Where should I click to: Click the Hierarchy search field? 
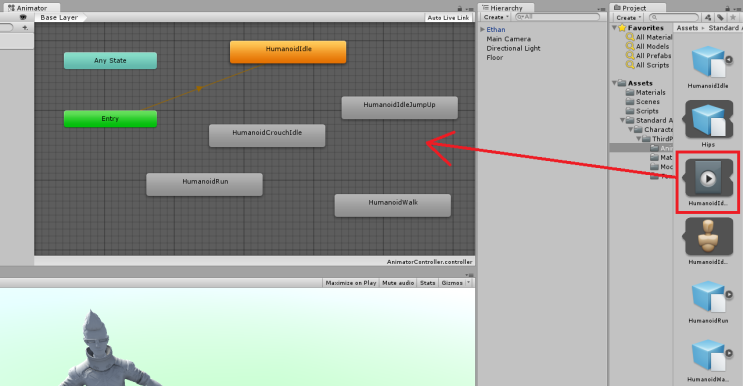pos(557,17)
